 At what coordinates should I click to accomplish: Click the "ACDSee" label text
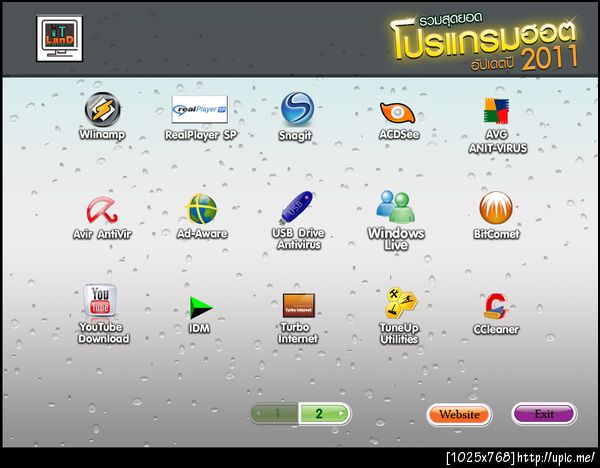[399, 134]
